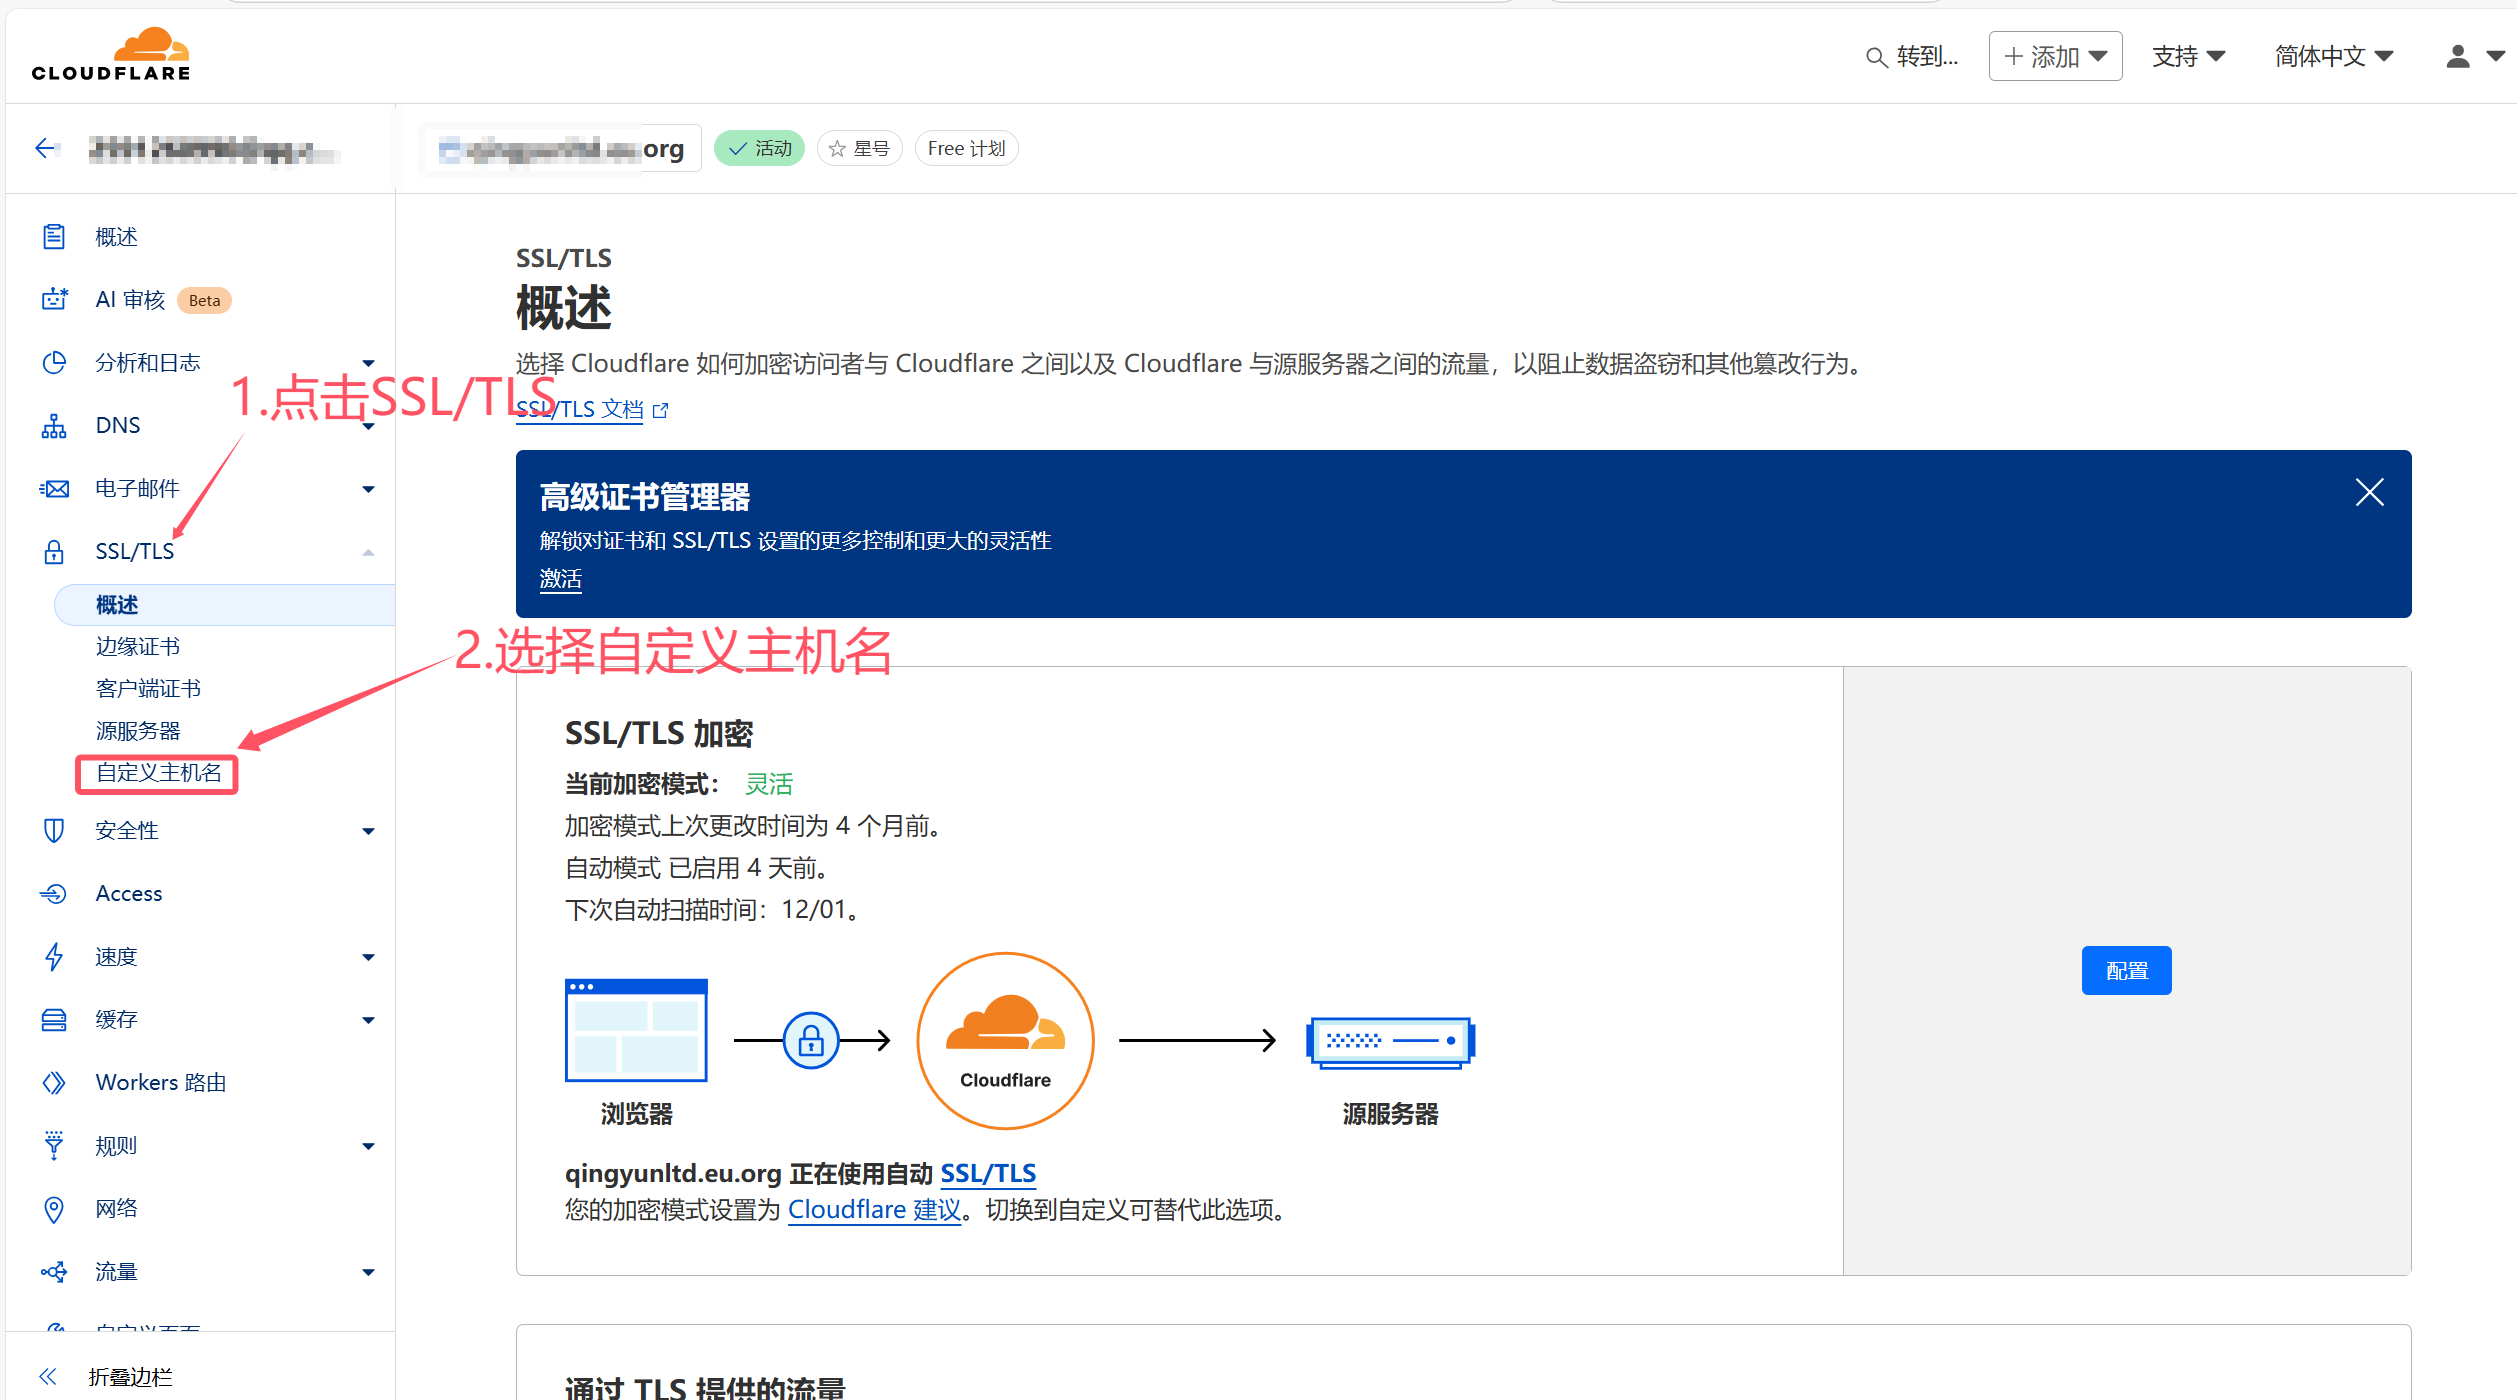The width and height of the screenshot is (2517, 1400).
Task: Click the Beta badge next to AI 审核
Action: [204, 300]
